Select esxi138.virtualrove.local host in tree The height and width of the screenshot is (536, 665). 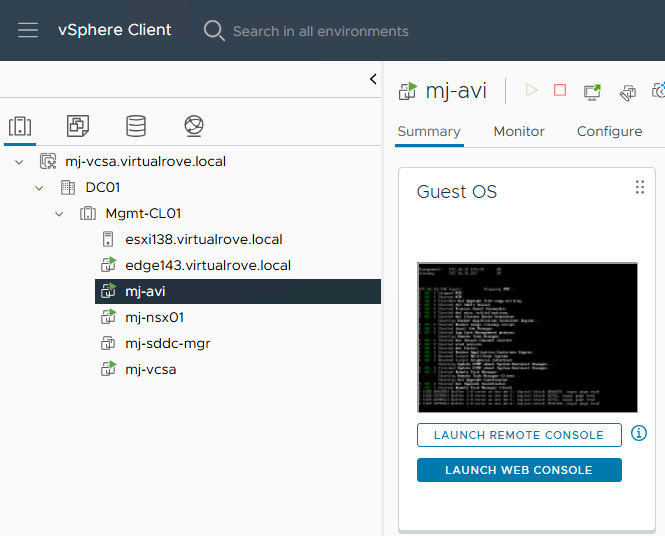coord(204,239)
